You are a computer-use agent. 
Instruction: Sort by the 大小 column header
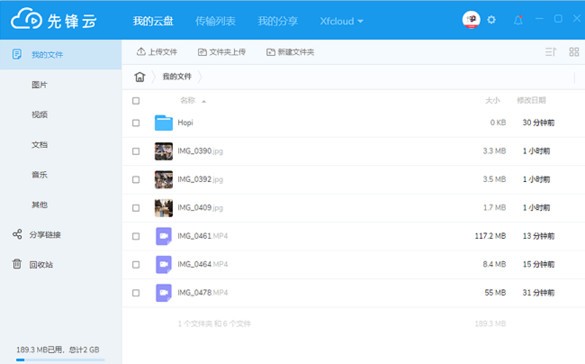[492, 100]
